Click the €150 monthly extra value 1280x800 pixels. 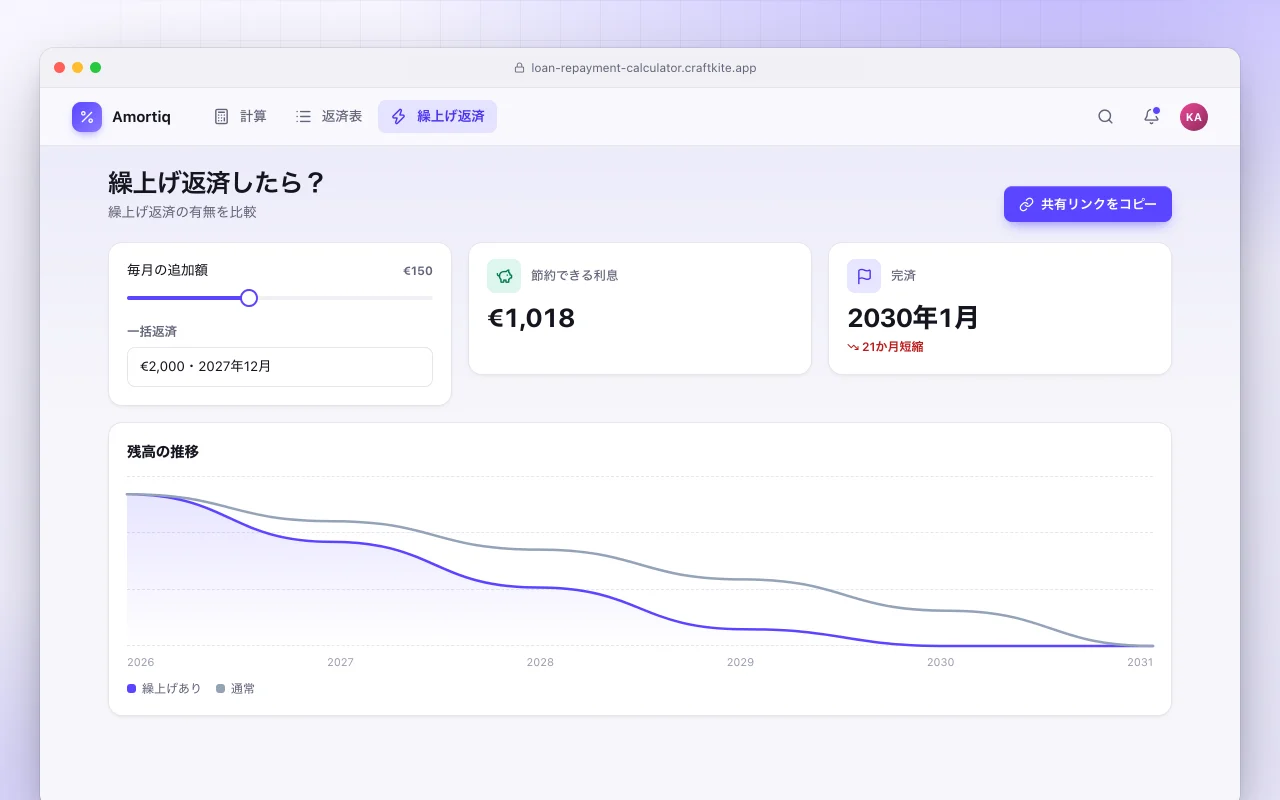[x=418, y=271]
